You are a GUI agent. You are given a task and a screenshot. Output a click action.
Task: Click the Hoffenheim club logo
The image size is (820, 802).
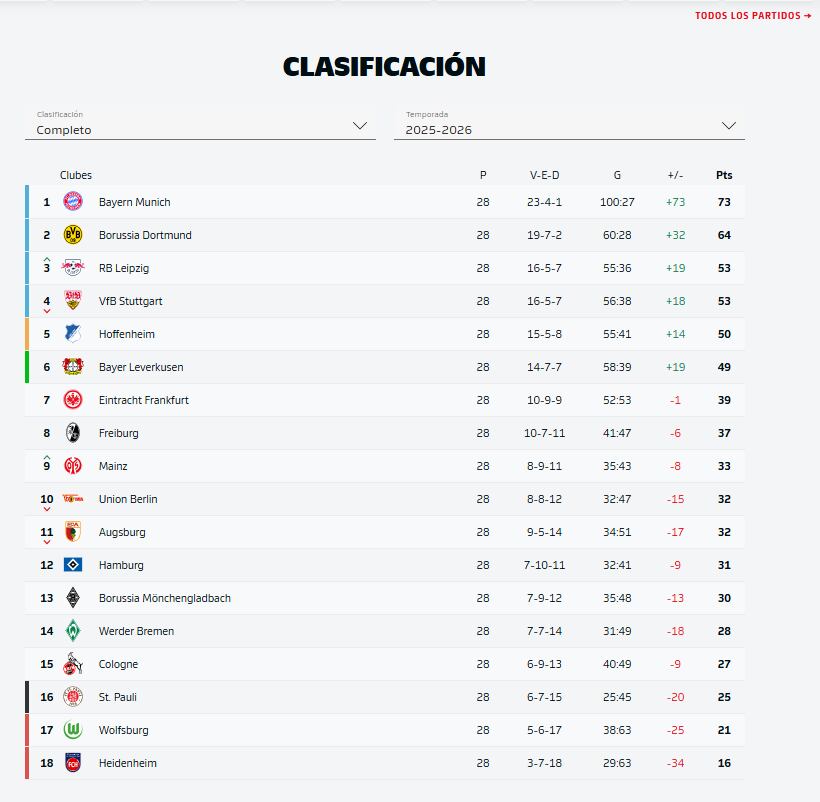coord(74,334)
